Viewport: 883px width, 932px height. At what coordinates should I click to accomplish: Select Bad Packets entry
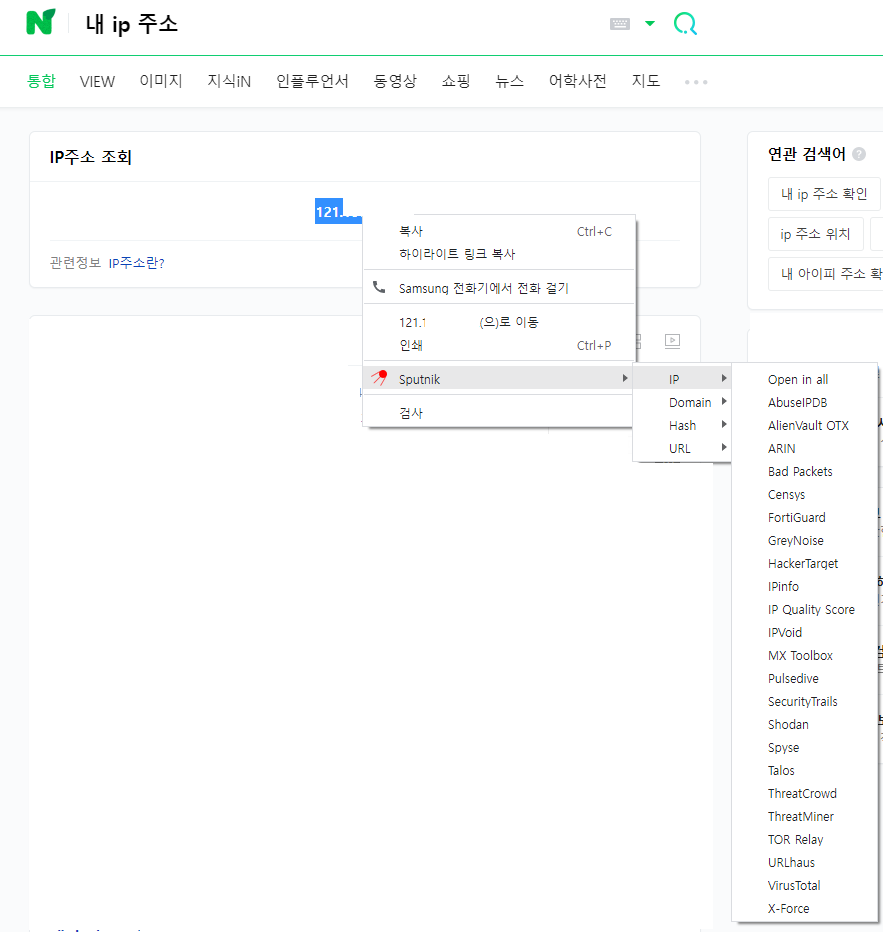pos(805,471)
